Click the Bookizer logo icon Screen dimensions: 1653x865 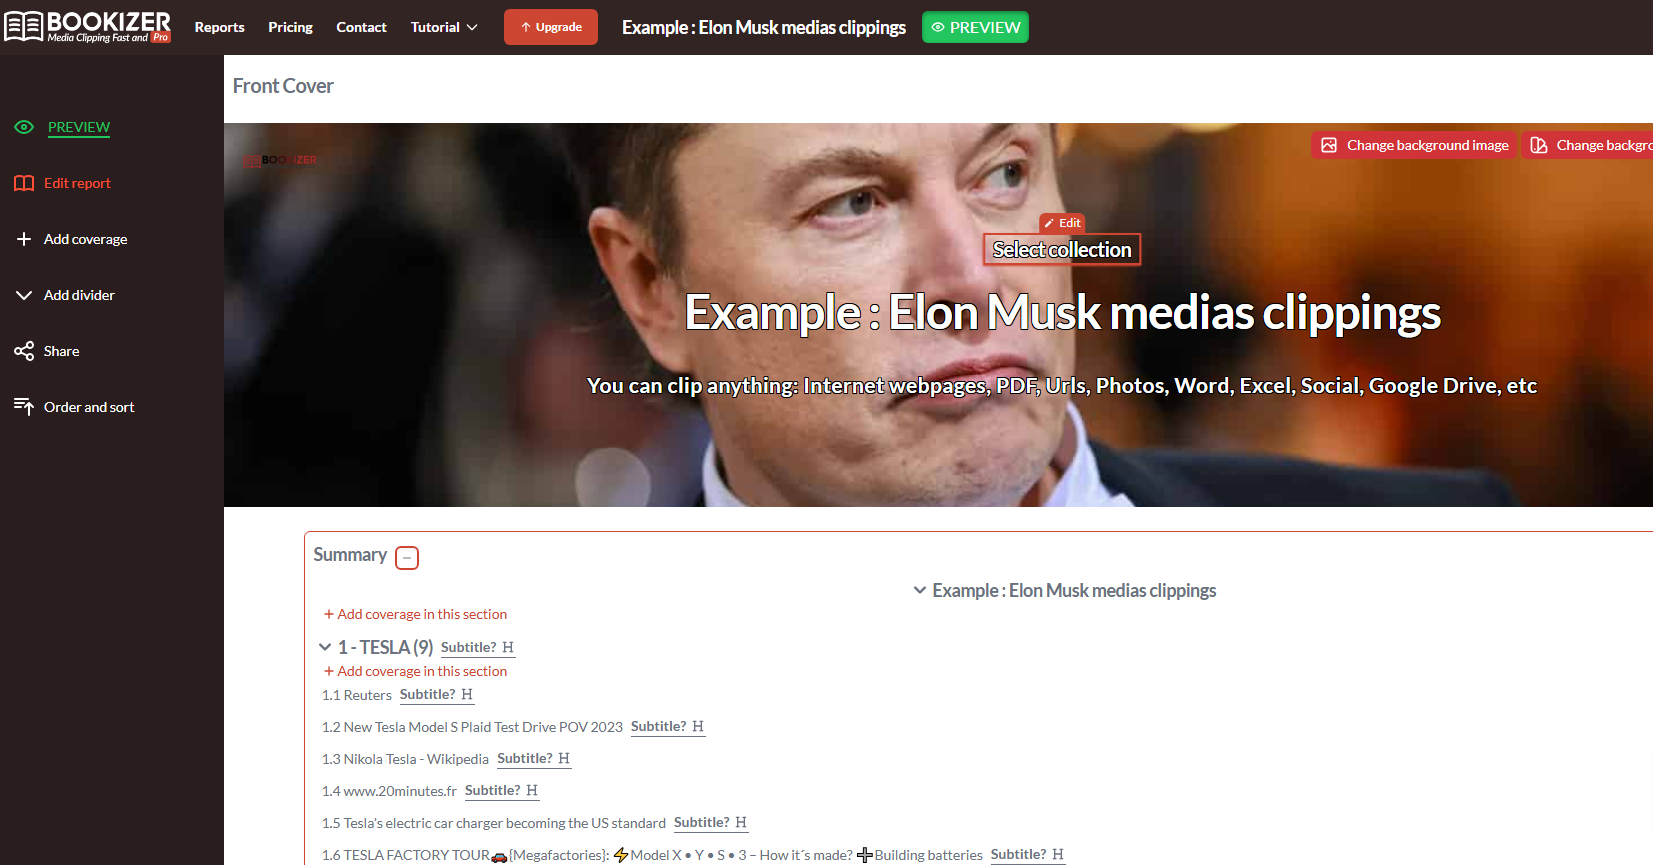pyautogui.click(x=23, y=26)
